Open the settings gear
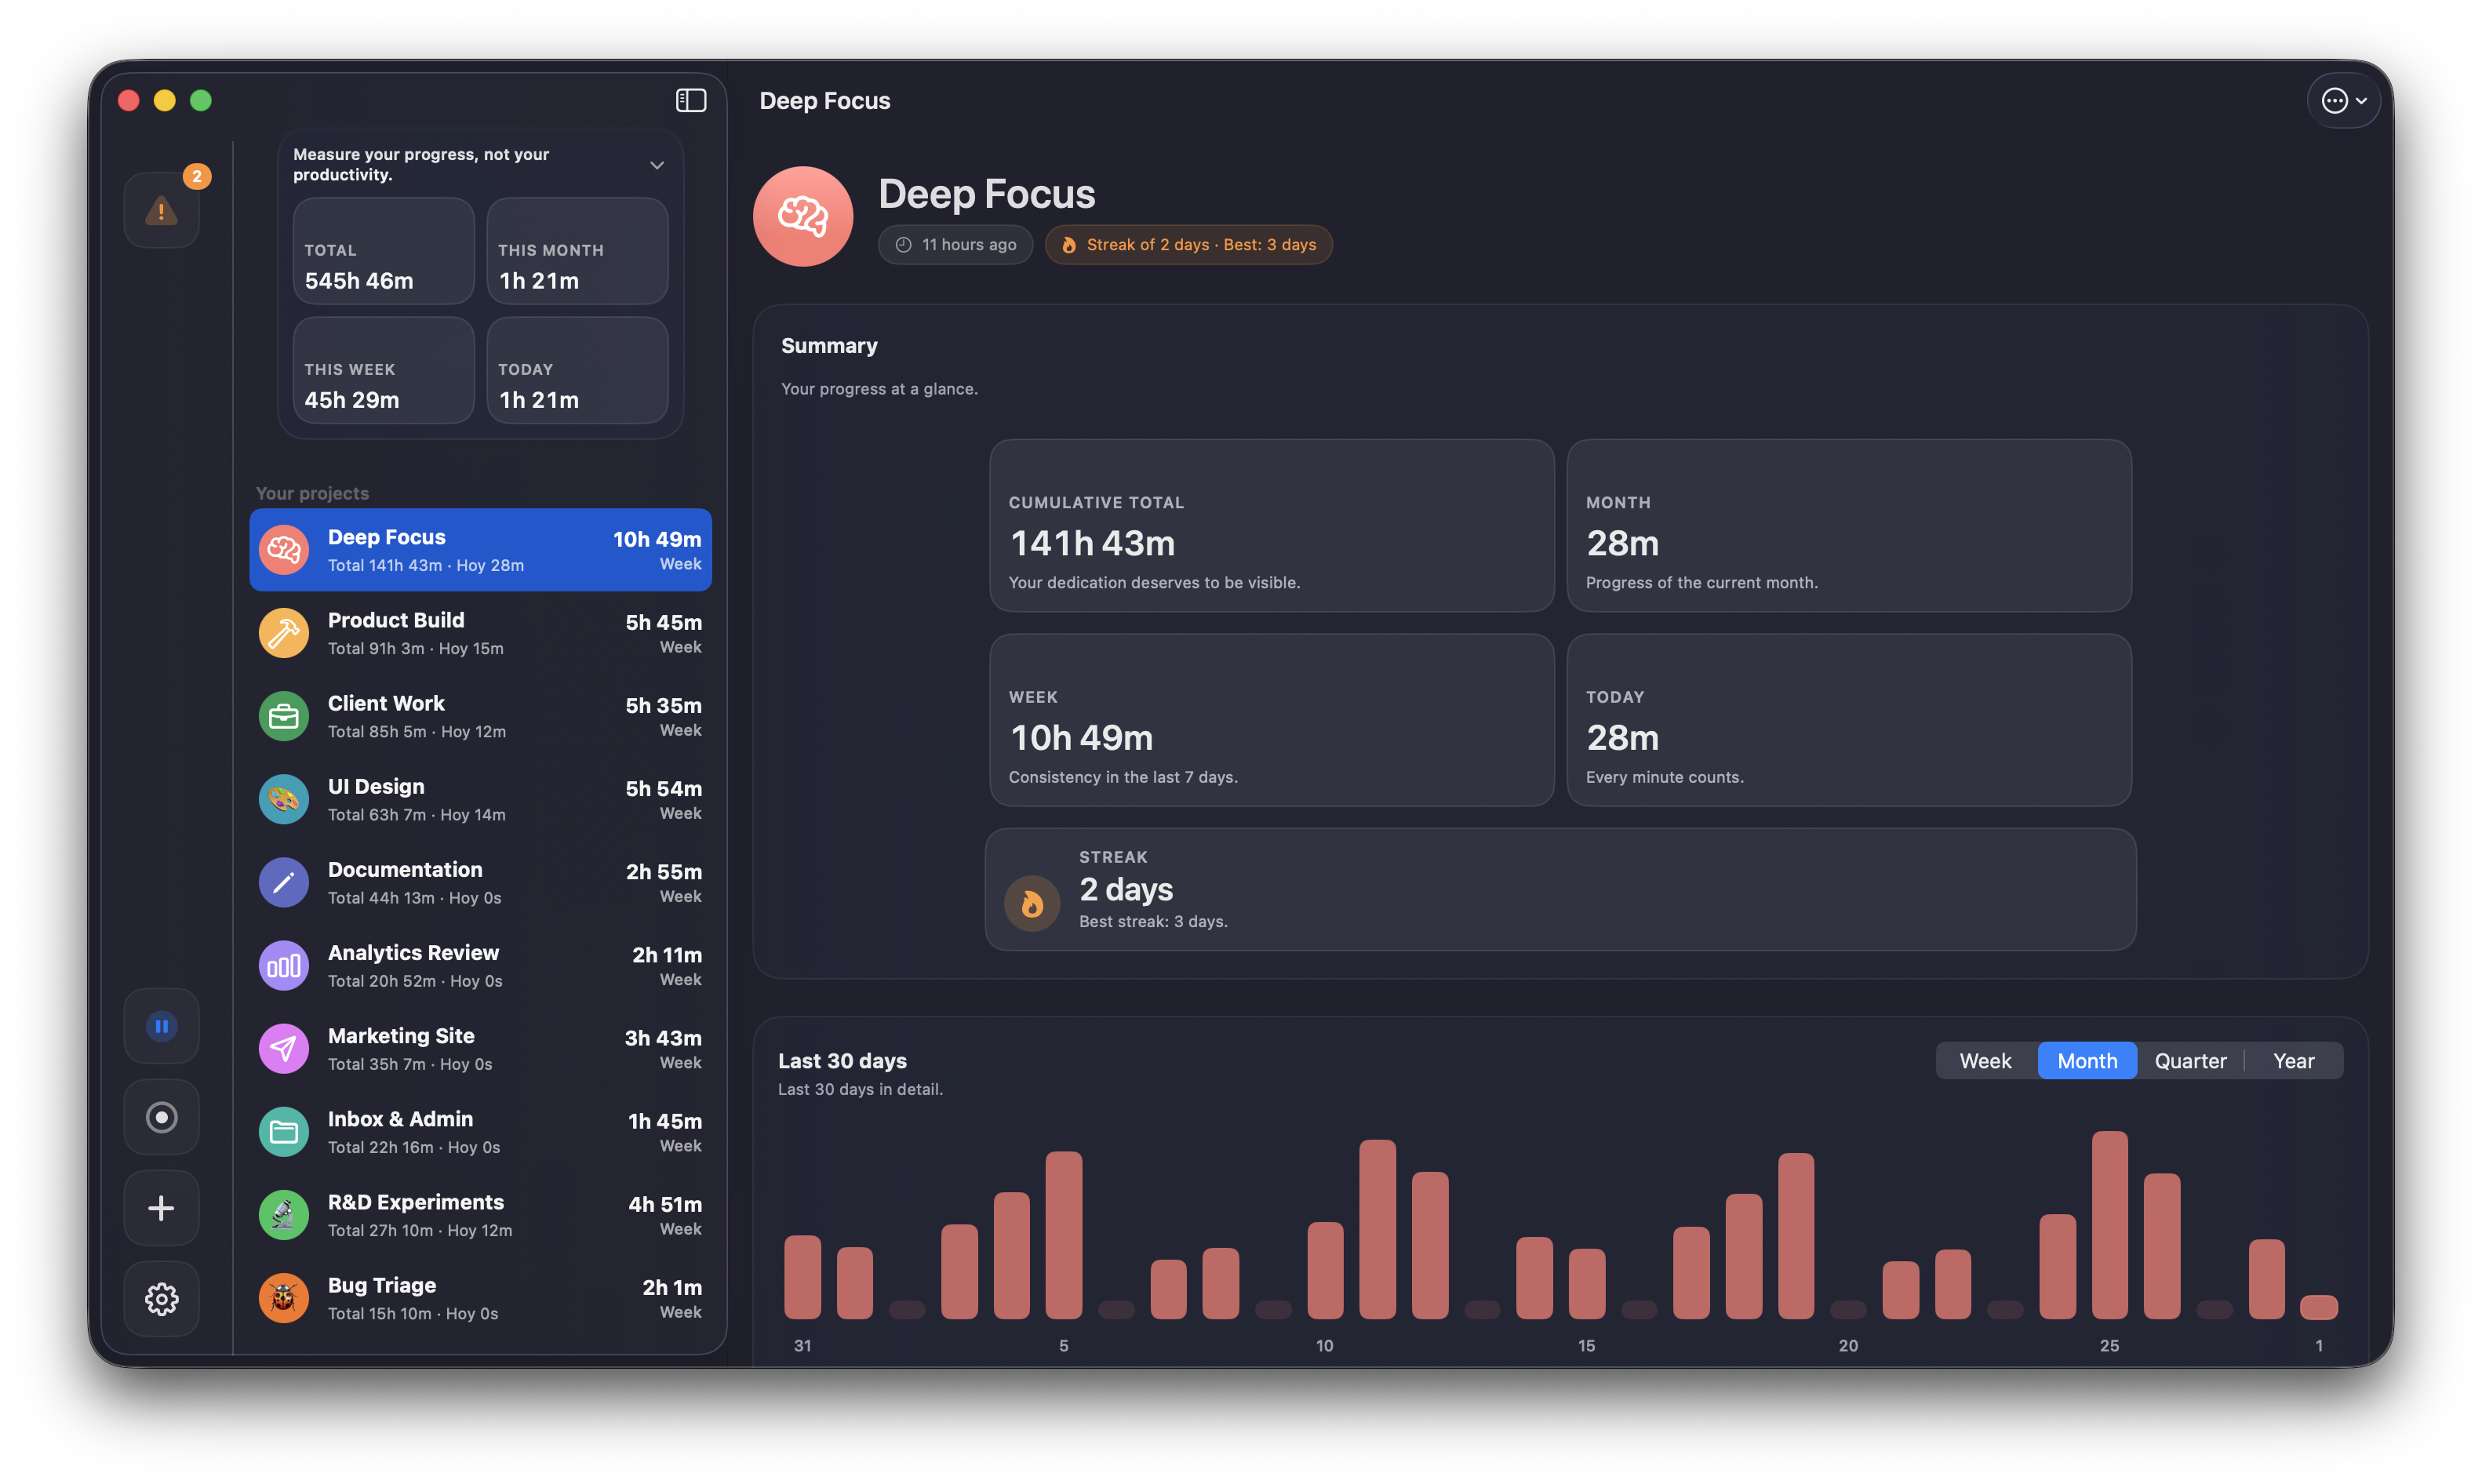This screenshot has width=2482, height=1484. (161, 1298)
